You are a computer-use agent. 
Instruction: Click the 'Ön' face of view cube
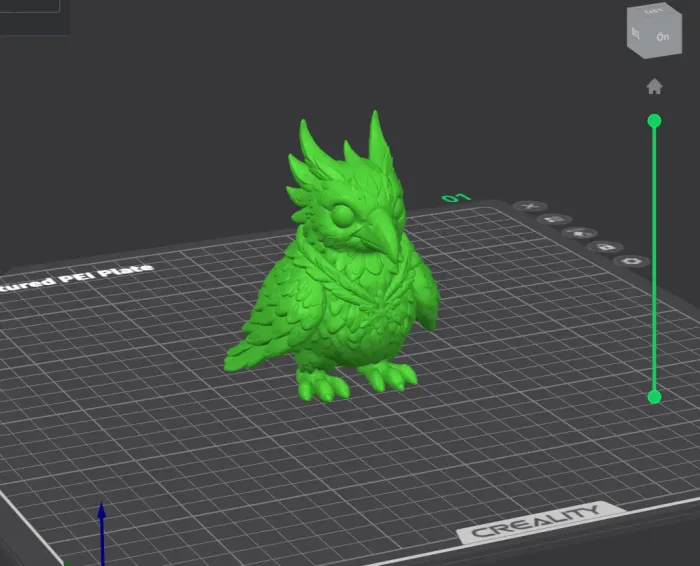[663, 37]
